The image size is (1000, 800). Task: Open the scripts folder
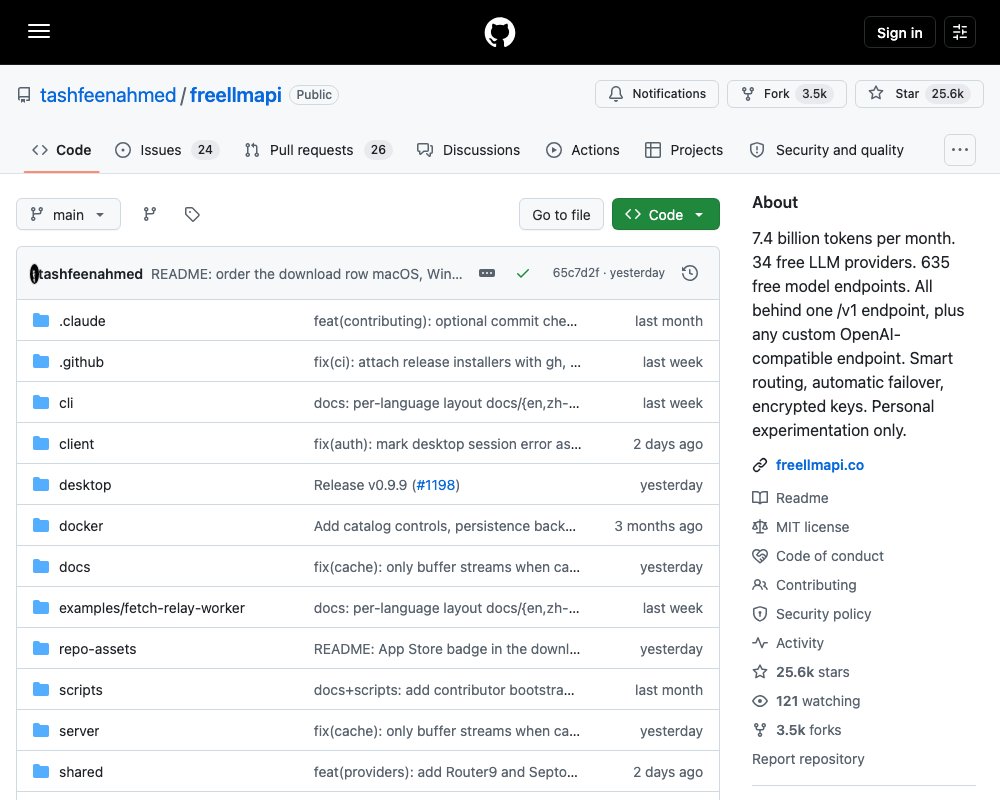80,690
